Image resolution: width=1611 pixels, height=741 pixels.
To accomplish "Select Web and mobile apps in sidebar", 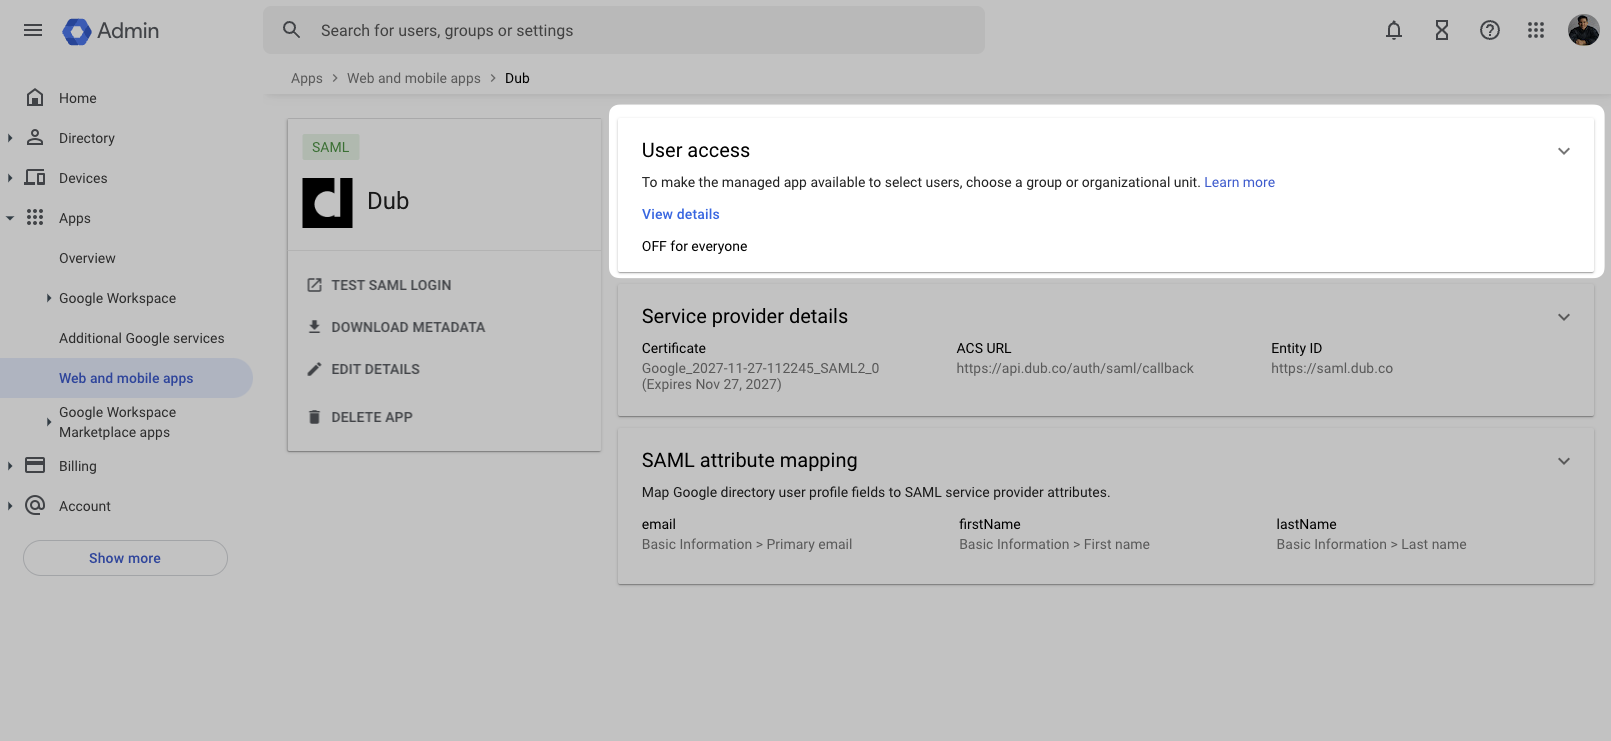I will pyautogui.click(x=126, y=378).
